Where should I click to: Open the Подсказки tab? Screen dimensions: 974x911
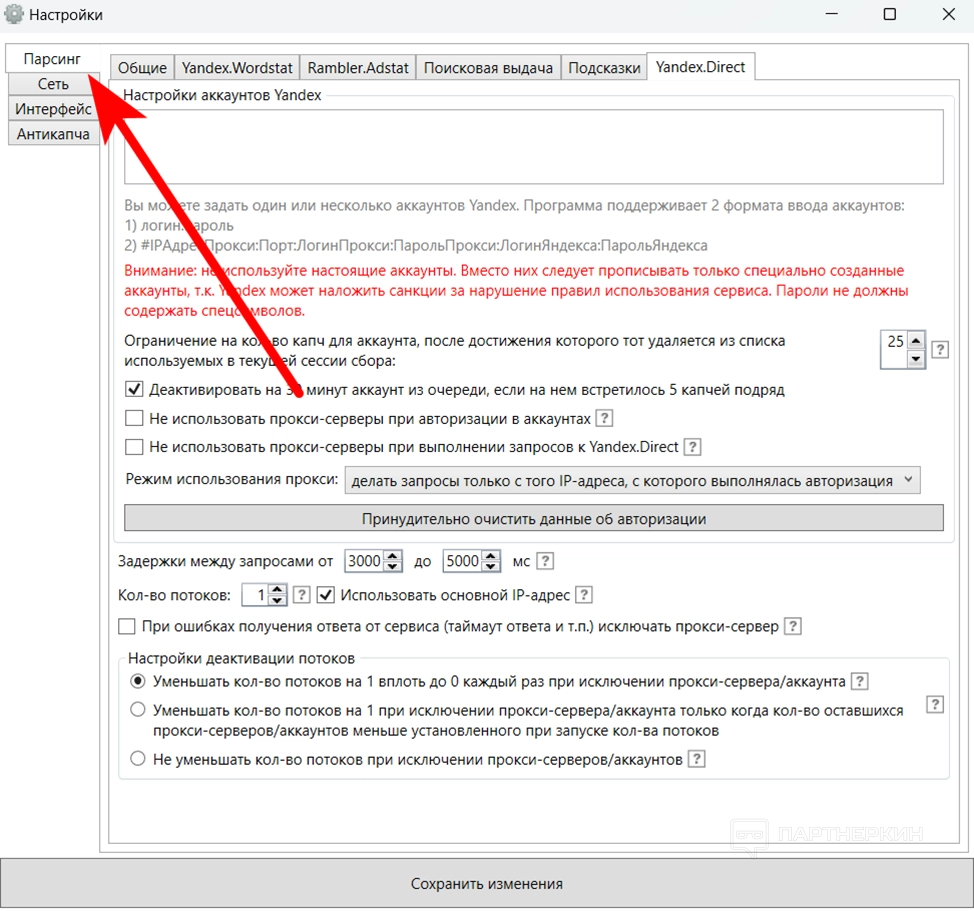(x=604, y=67)
